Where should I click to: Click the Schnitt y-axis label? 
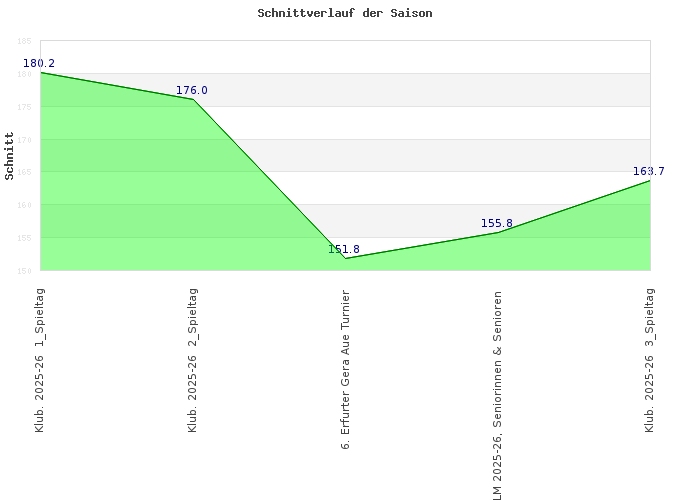click(x=10, y=155)
